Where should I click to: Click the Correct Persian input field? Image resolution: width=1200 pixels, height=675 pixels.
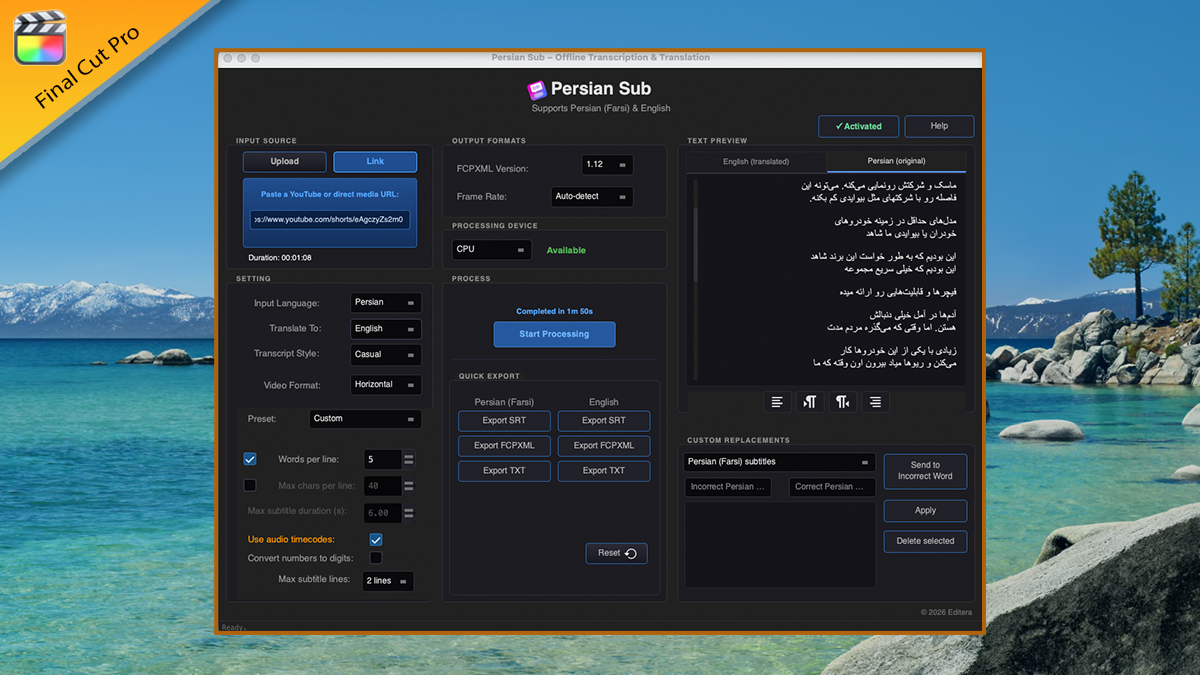[x=832, y=487]
